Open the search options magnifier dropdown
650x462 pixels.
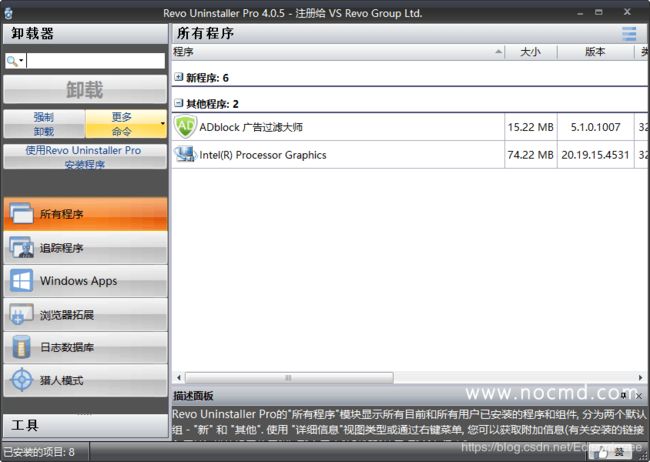click(x=15, y=61)
